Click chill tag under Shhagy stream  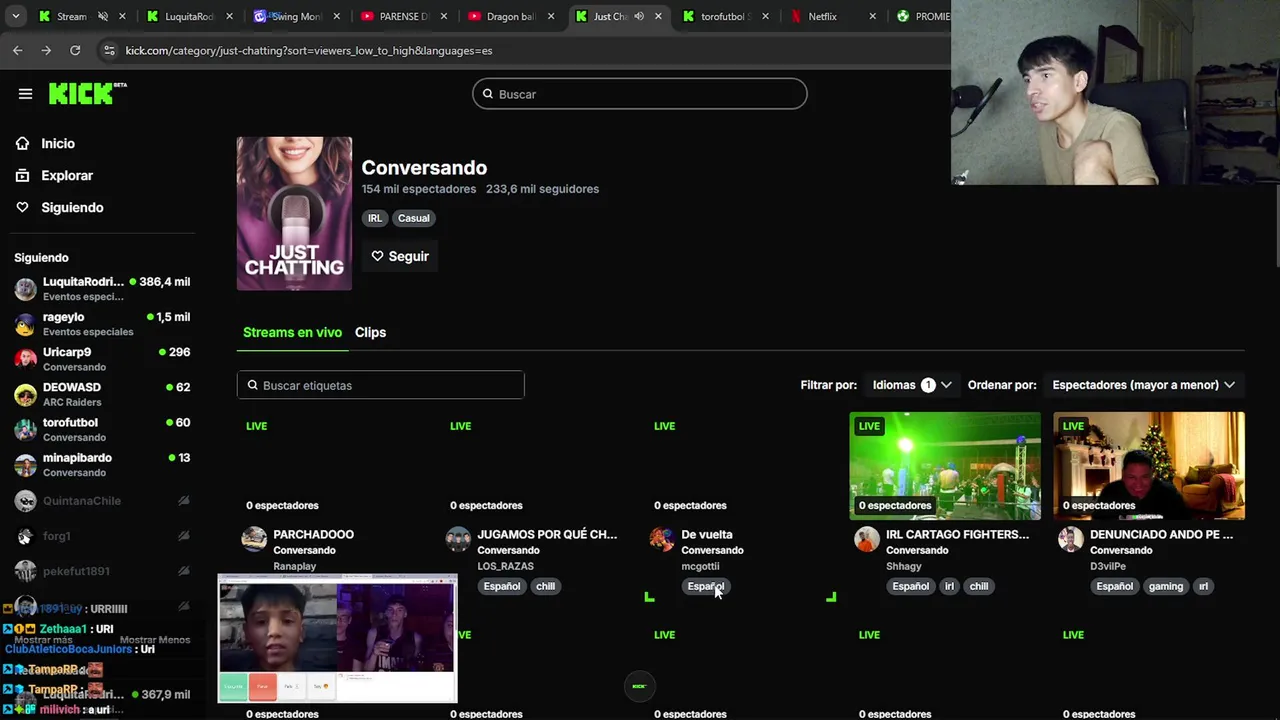coord(979,586)
